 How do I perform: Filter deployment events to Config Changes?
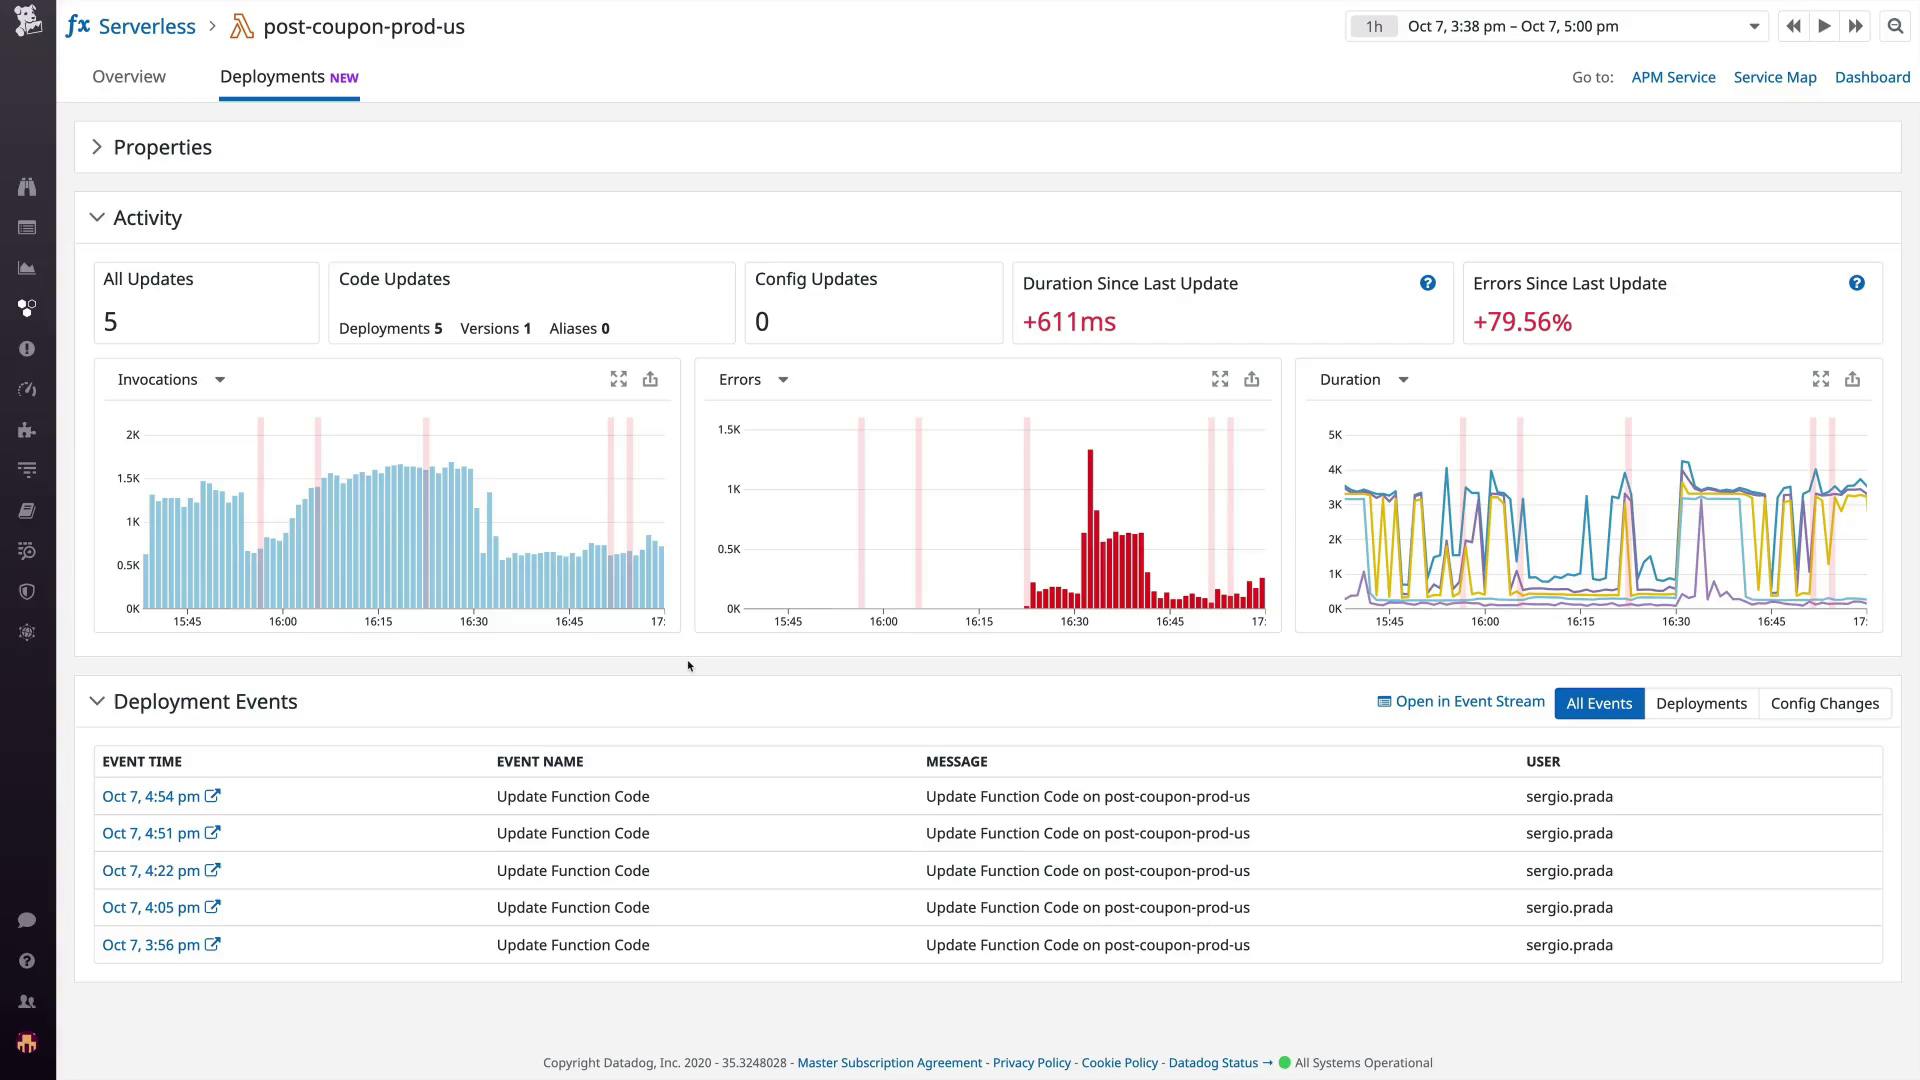(1825, 703)
